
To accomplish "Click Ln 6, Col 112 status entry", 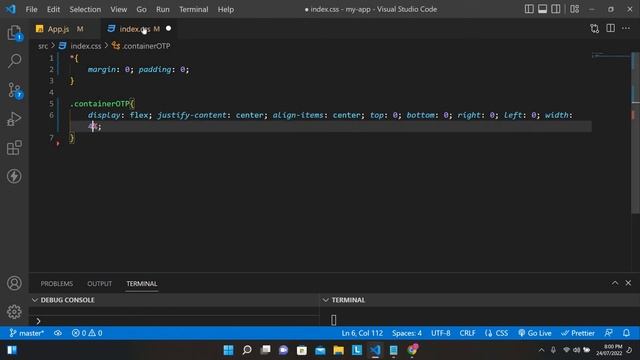I will pyautogui.click(x=362, y=333).
